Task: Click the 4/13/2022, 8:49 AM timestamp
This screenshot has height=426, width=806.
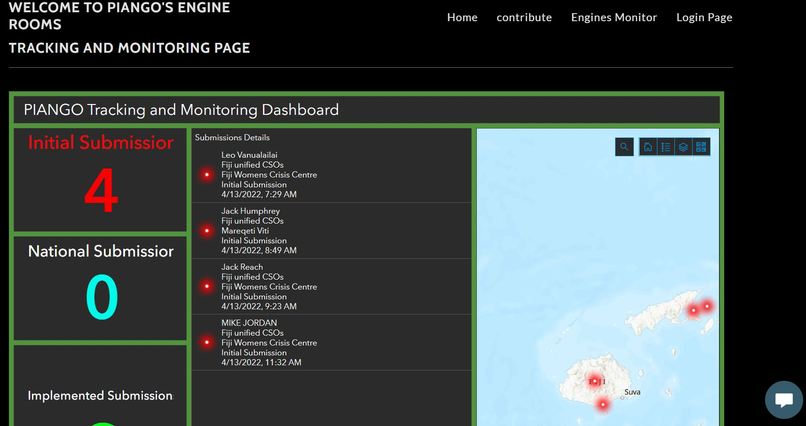Action: point(259,250)
